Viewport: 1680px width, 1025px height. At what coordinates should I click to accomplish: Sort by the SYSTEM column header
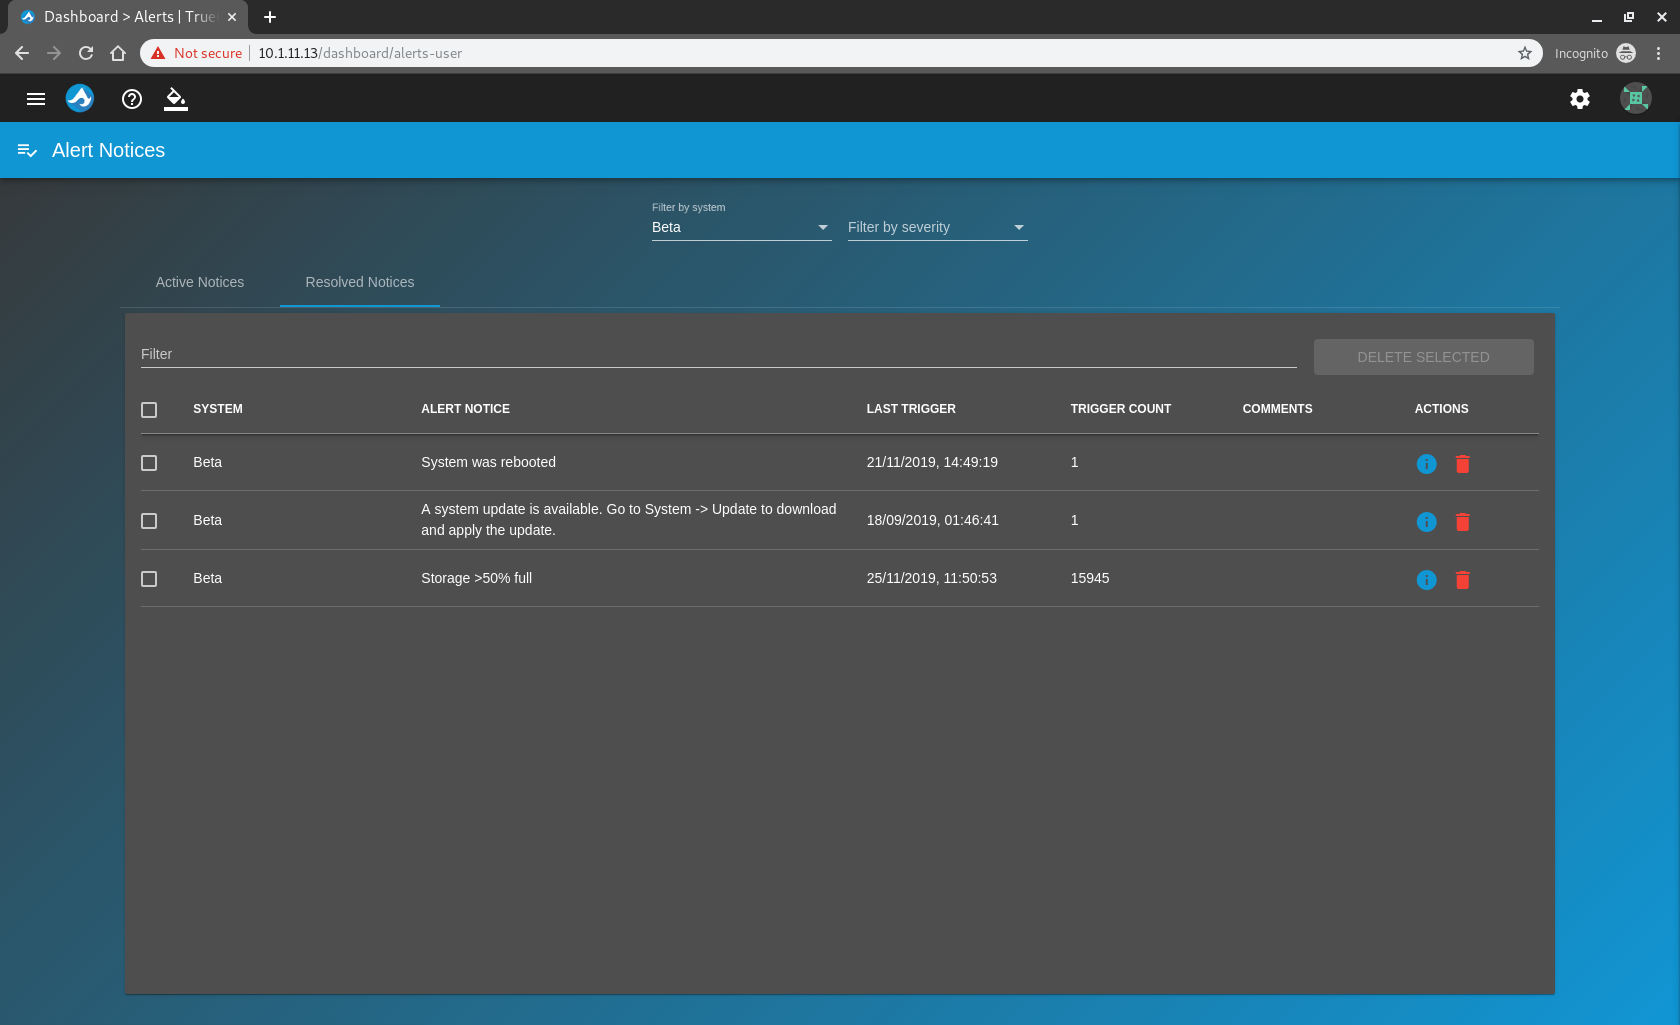click(x=218, y=409)
